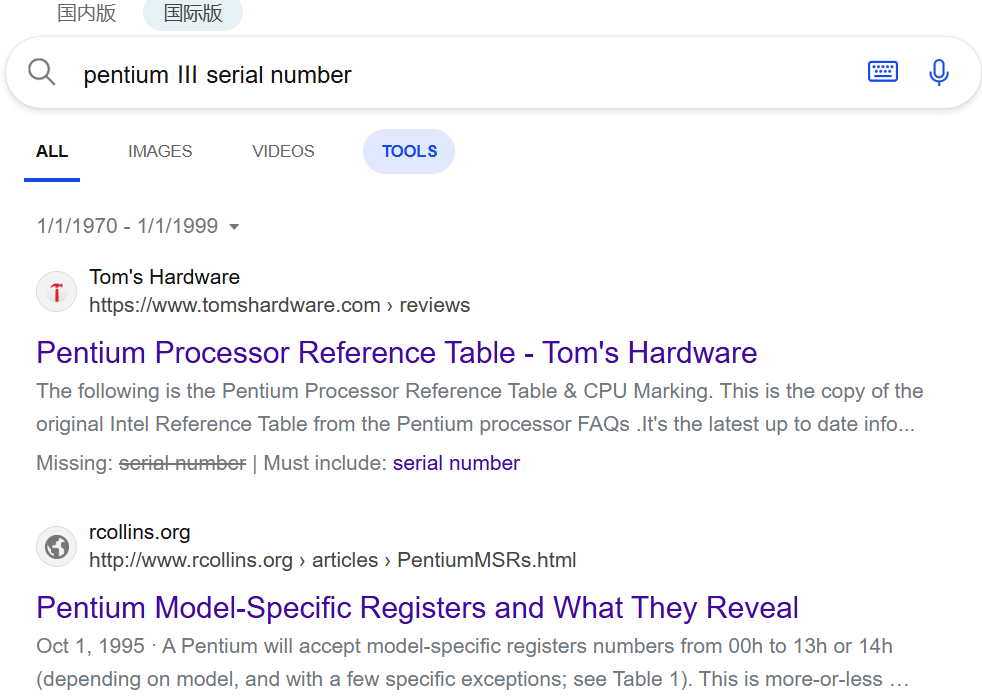Select the 国际版 search mode

point(193,13)
